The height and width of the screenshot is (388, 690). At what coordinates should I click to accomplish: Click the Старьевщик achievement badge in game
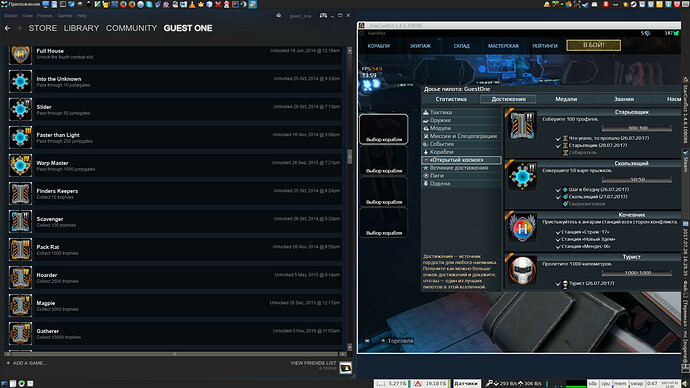(522, 125)
